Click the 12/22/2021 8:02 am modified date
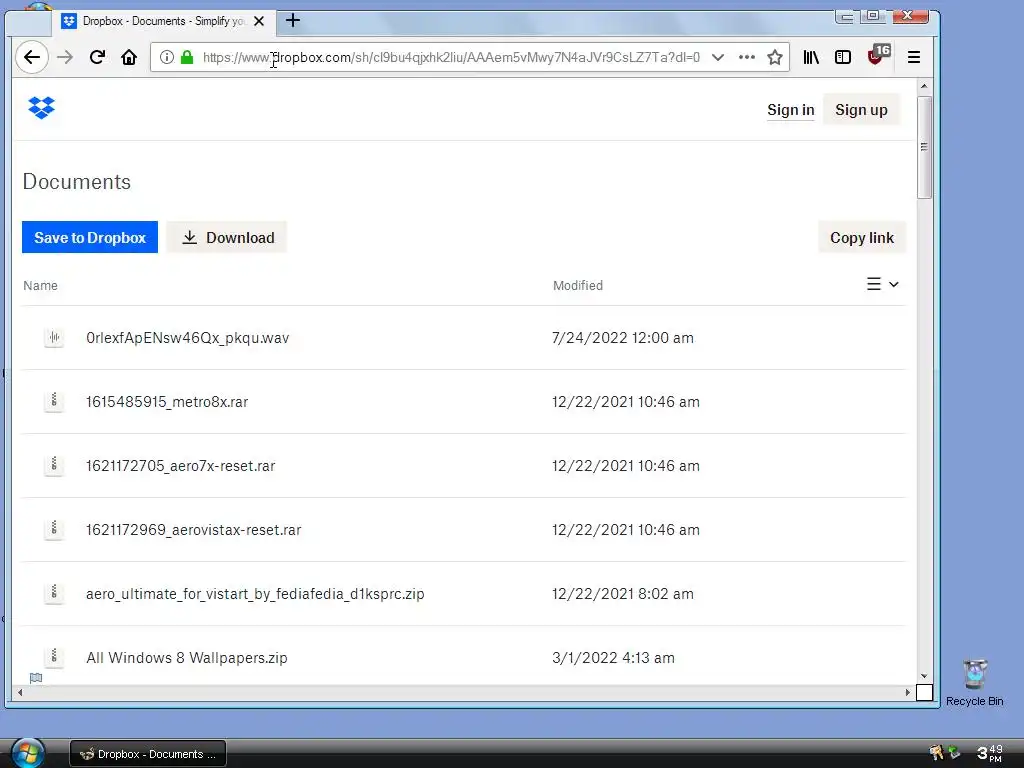Screen dimensions: 1024x768 click(x=623, y=594)
